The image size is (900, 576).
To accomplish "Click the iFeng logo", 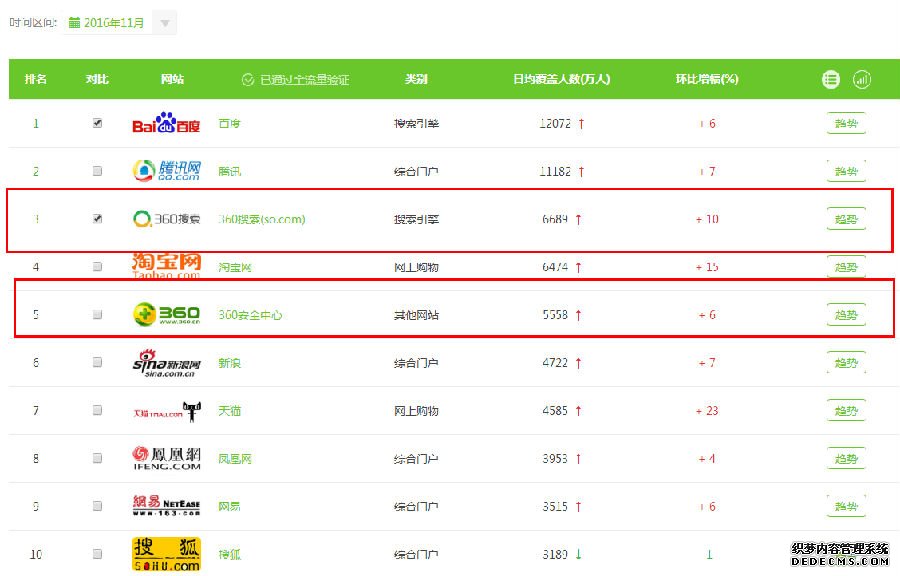I will tap(166, 458).
